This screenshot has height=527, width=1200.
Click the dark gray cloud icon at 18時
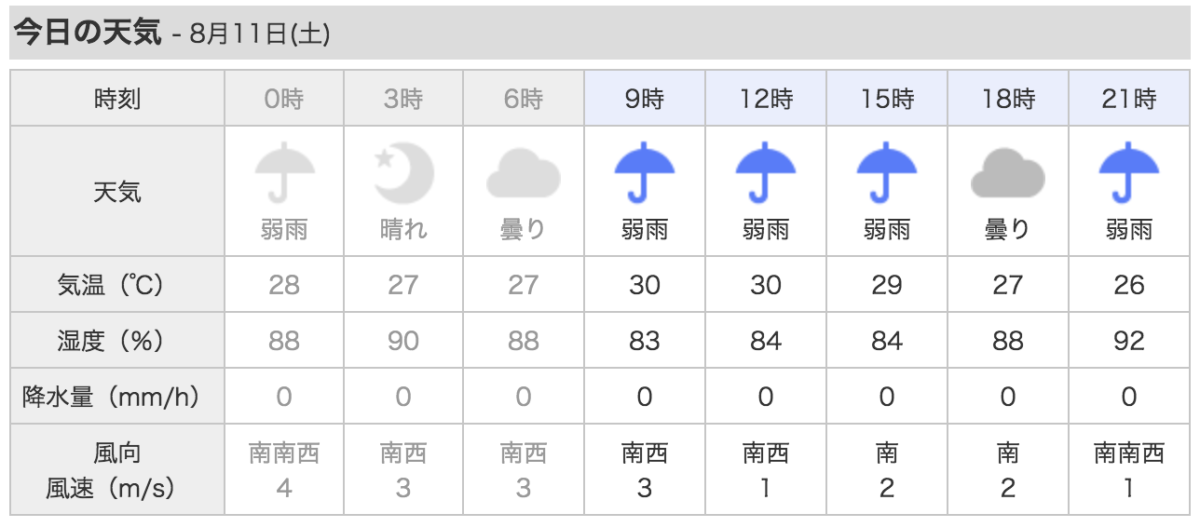click(x=1007, y=173)
